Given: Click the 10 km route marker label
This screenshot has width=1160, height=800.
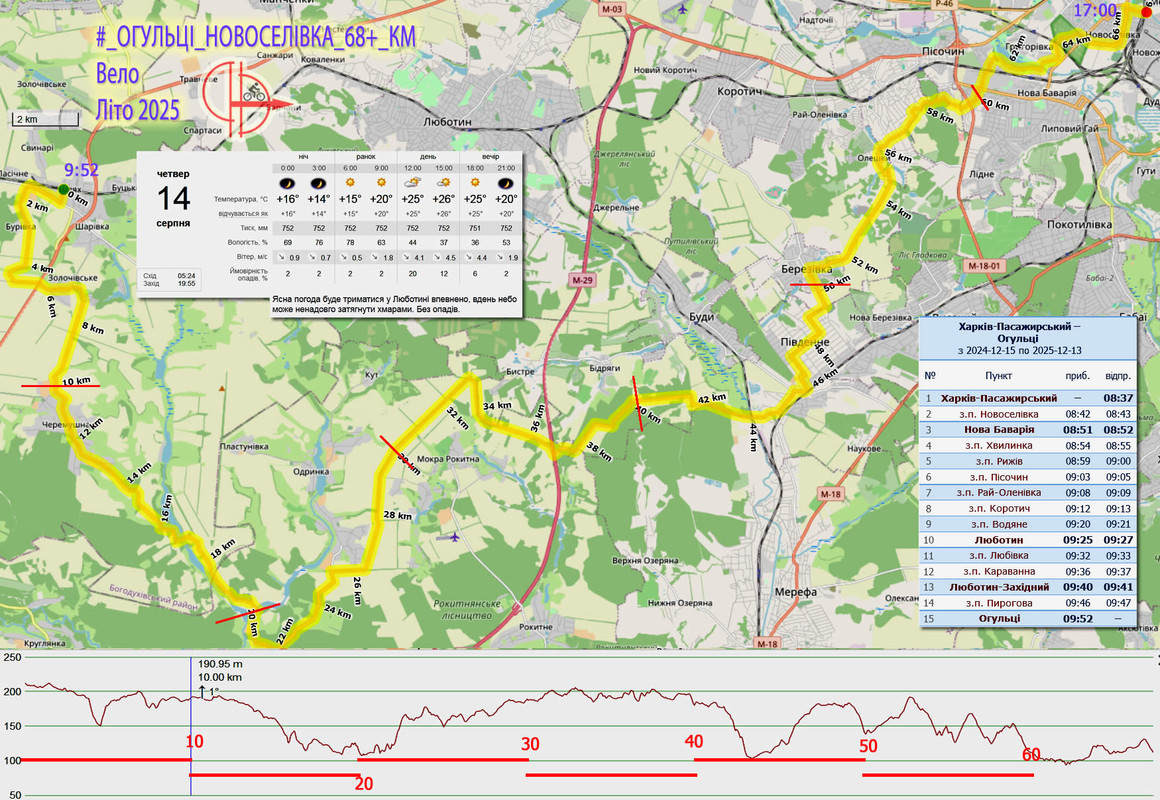Looking at the screenshot, I should [76, 381].
